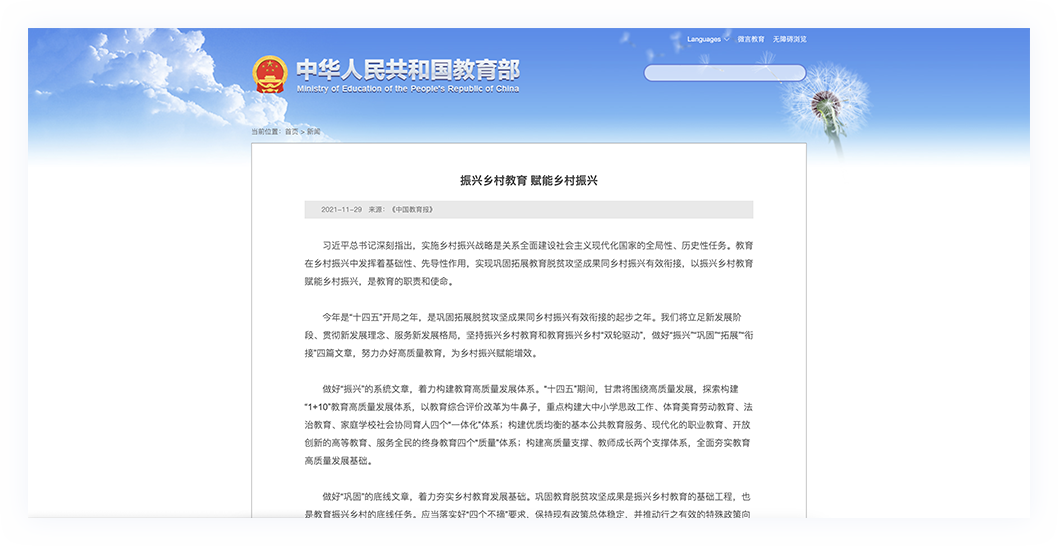The height and width of the screenshot is (546, 1058).
Task: Click the paragraph beginning 做好"巩固"的底线文章
Action: (x=529, y=505)
